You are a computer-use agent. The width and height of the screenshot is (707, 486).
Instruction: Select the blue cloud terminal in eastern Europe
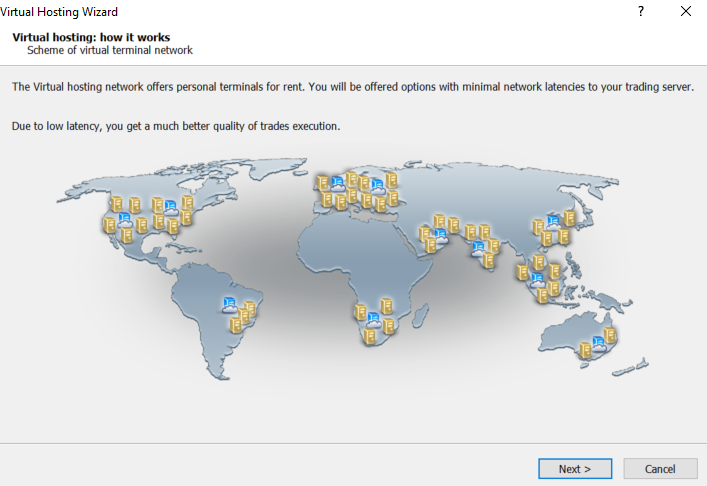point(378,187)
